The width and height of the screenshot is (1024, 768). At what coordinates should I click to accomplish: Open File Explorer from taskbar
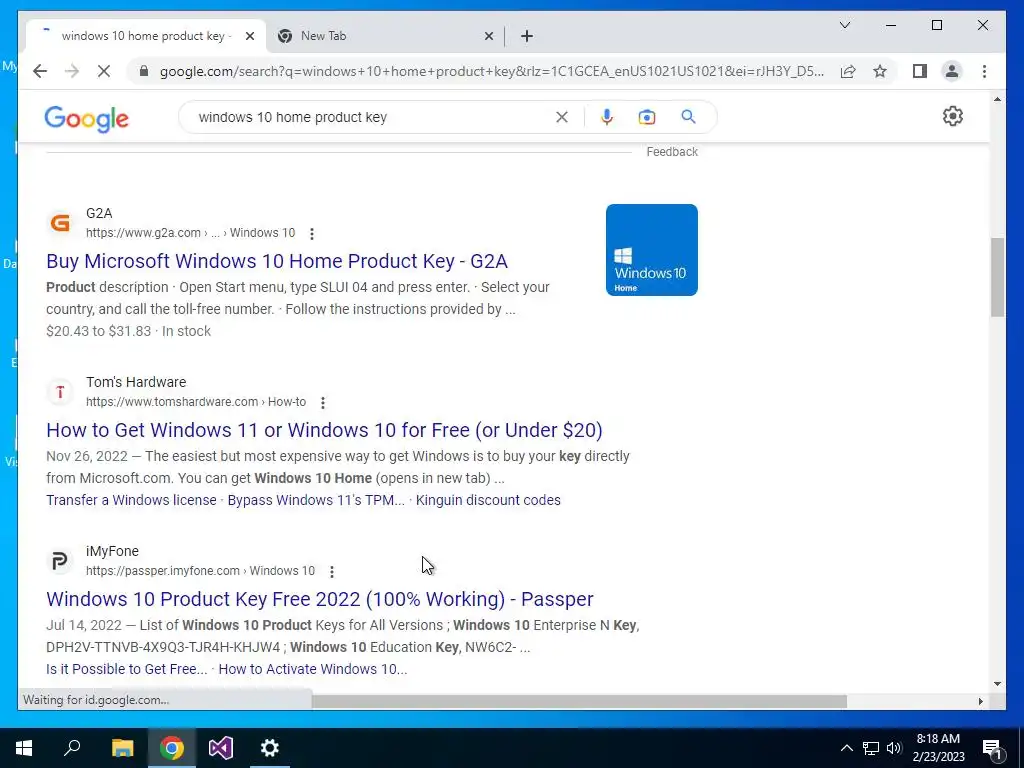[x=122, y=748]
